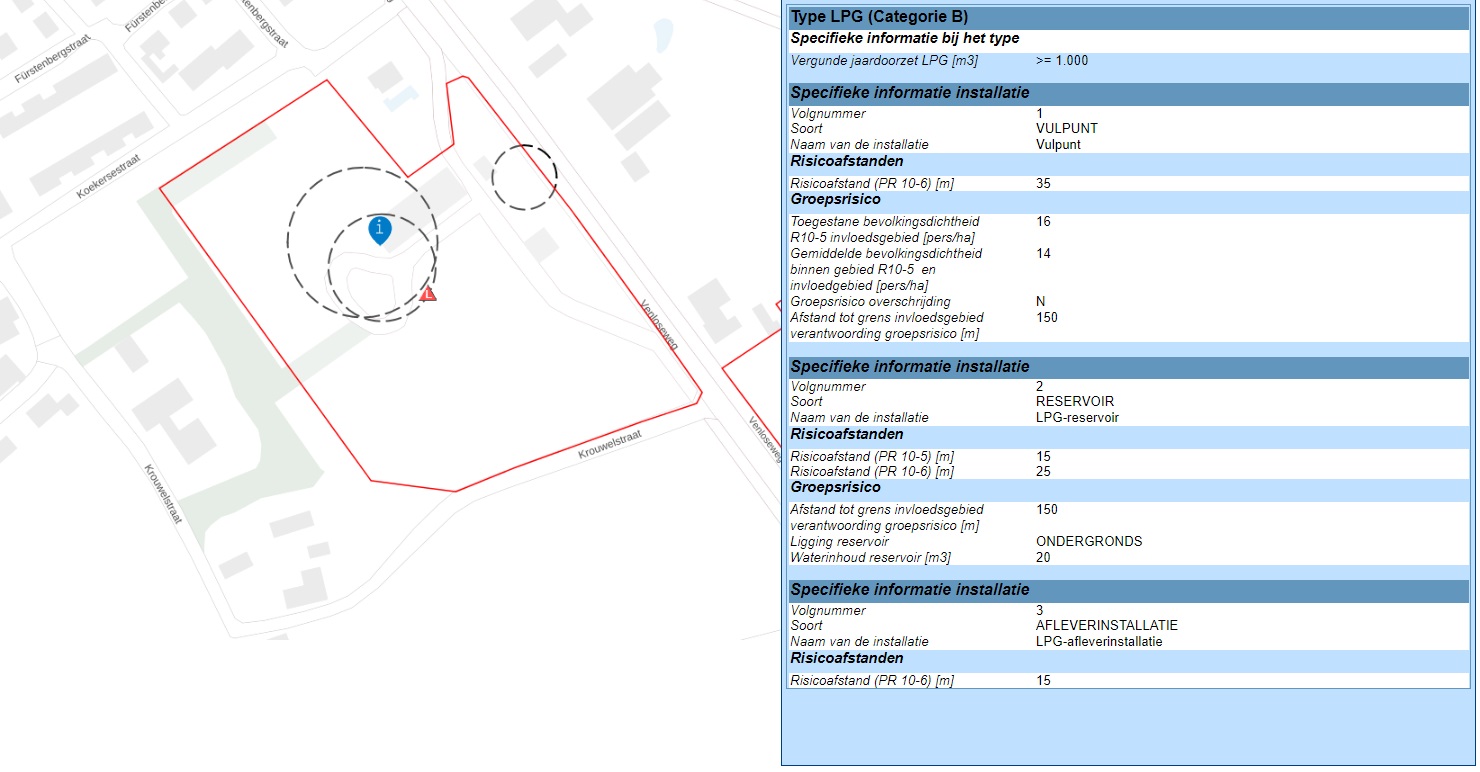The height and width of the screenshot is (772, 1480).
Task: Click the 'Groepsrisico overschrijding' label
Action: pos(870,302)
